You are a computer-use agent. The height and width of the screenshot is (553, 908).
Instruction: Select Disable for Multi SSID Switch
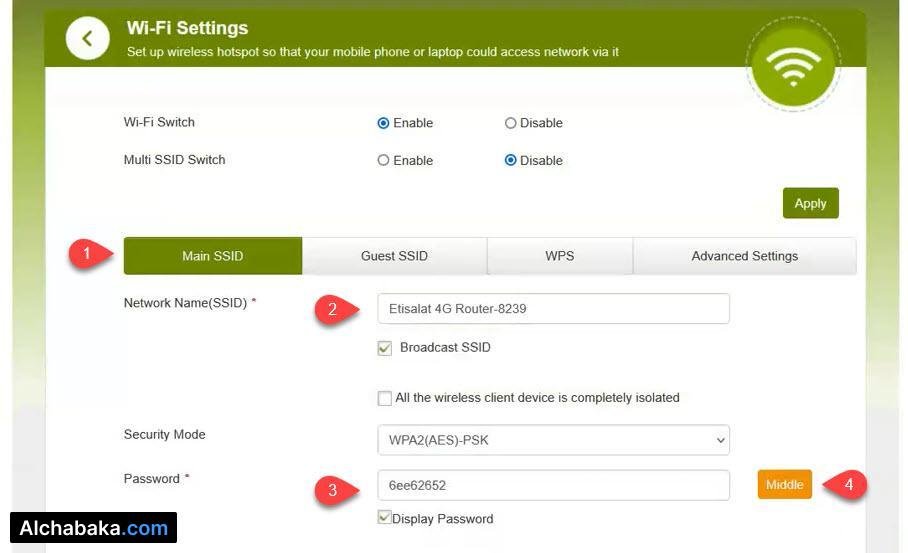(x=510, y=160)
